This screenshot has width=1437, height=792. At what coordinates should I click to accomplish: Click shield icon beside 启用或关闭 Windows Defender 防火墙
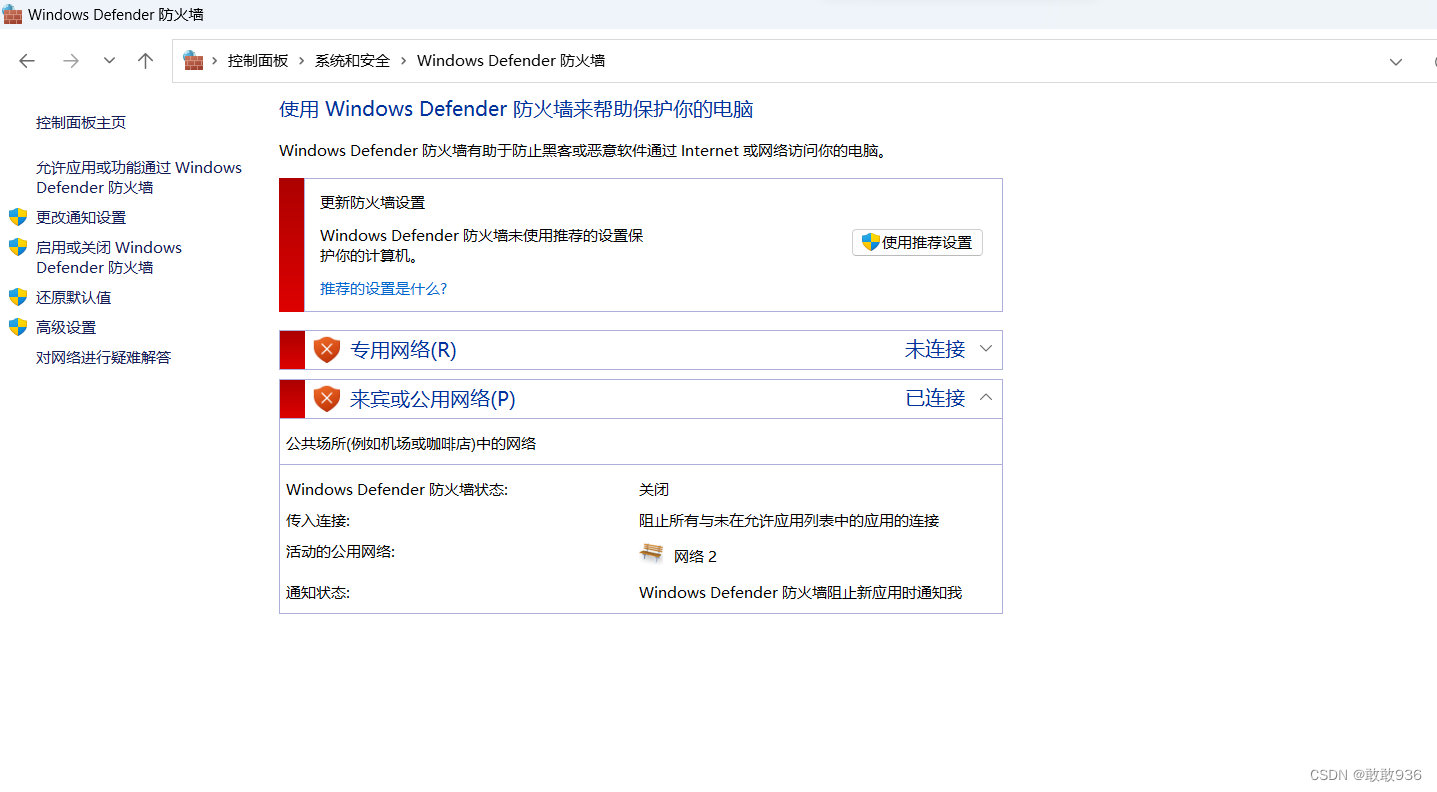point(18,247)
